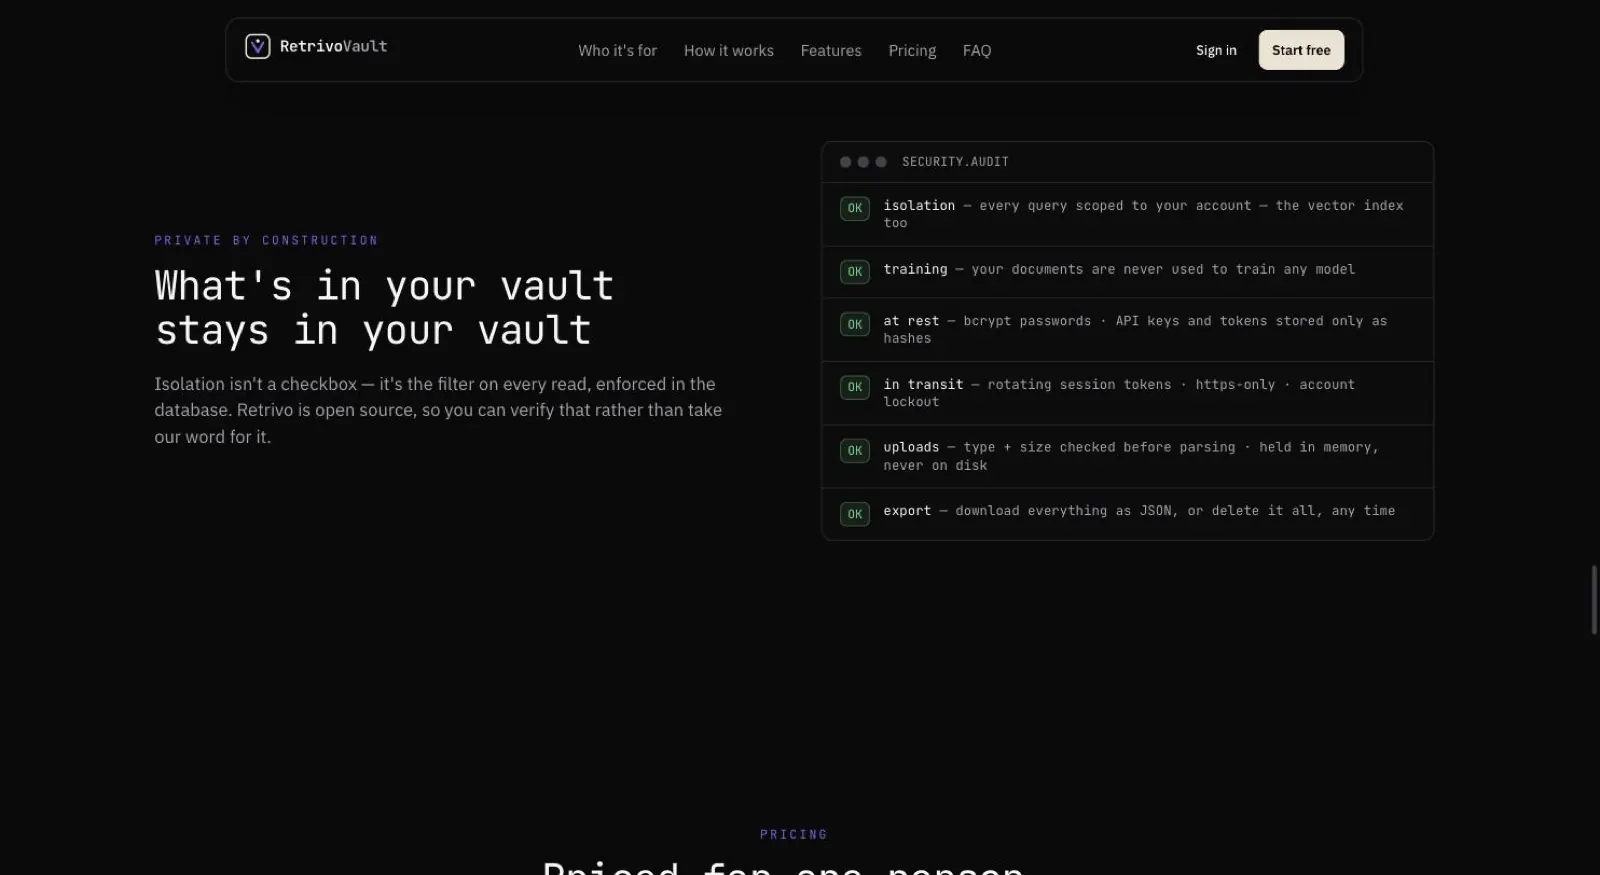Click the page vertical scrollbar thumb
Image resolution: width=1600 pixels, height=875 pixels.
click(1594, 600)
